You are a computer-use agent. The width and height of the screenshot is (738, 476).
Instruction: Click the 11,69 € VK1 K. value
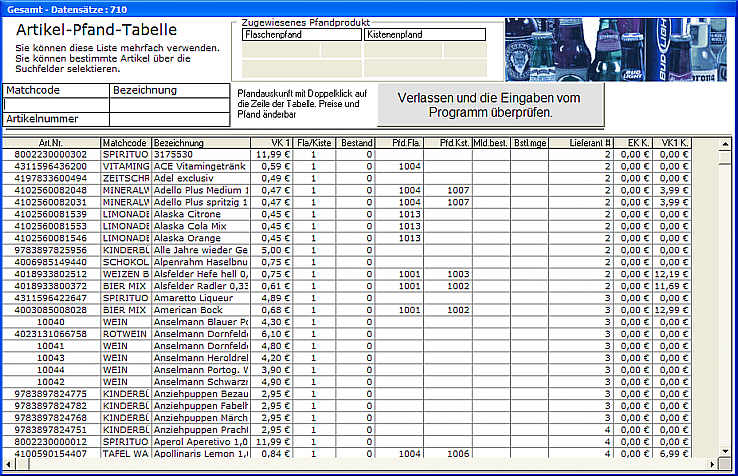point(672,286)
